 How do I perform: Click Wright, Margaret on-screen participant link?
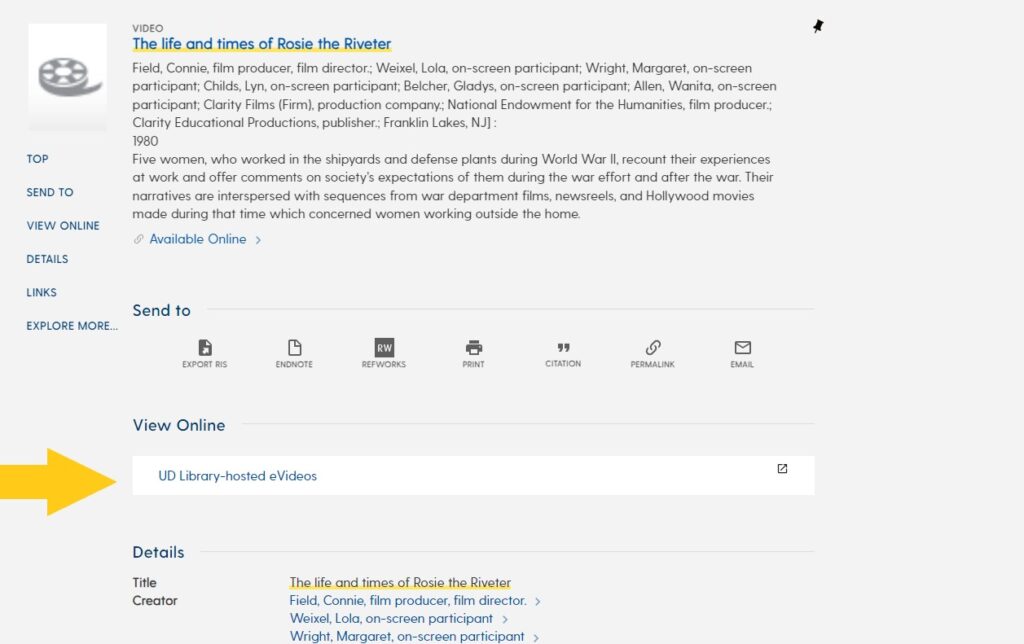tap(407, 636)
